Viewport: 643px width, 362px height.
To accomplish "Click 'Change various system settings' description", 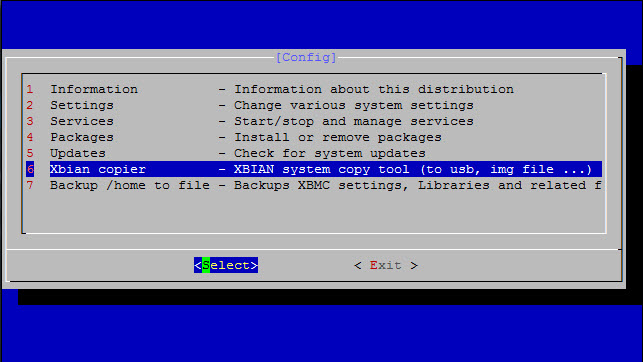I will tap(353, 105).
